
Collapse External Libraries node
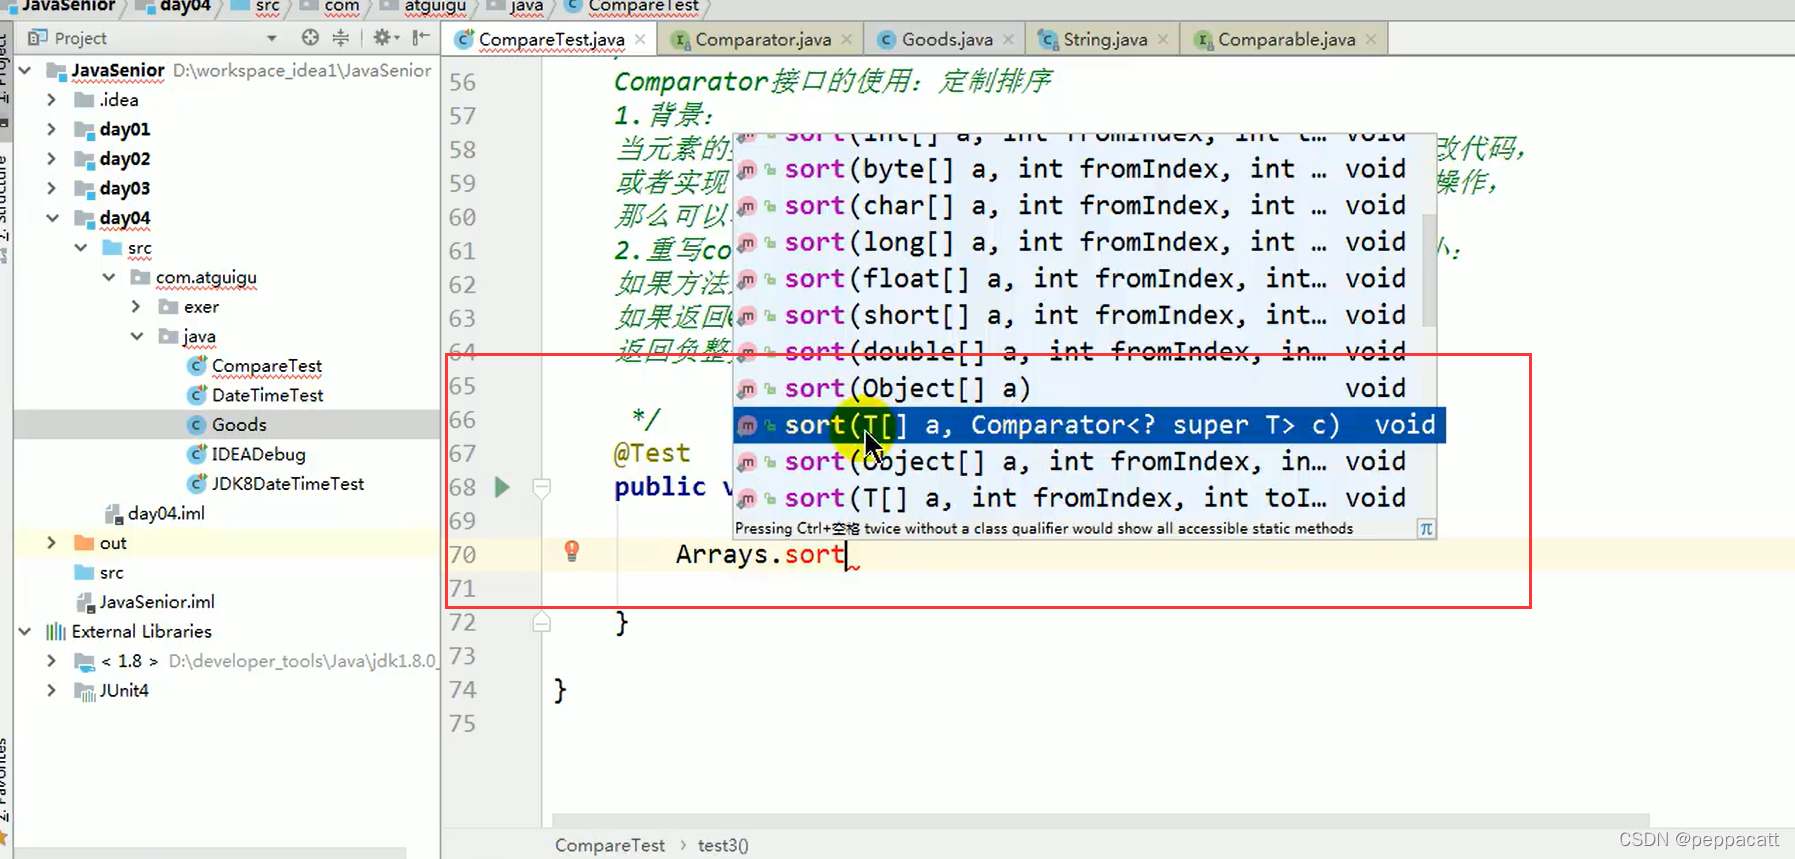pyautogui.click(x=25, y=632)
